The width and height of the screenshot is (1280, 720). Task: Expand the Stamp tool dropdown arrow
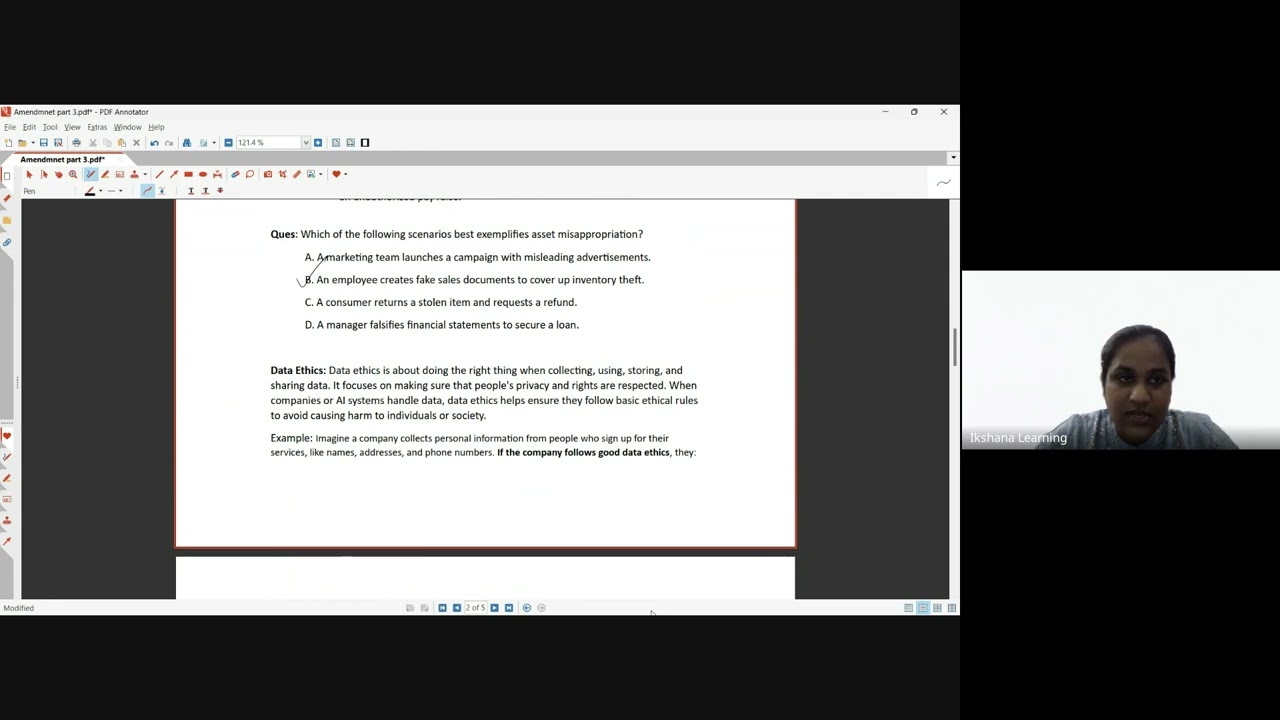coord(145,174)
